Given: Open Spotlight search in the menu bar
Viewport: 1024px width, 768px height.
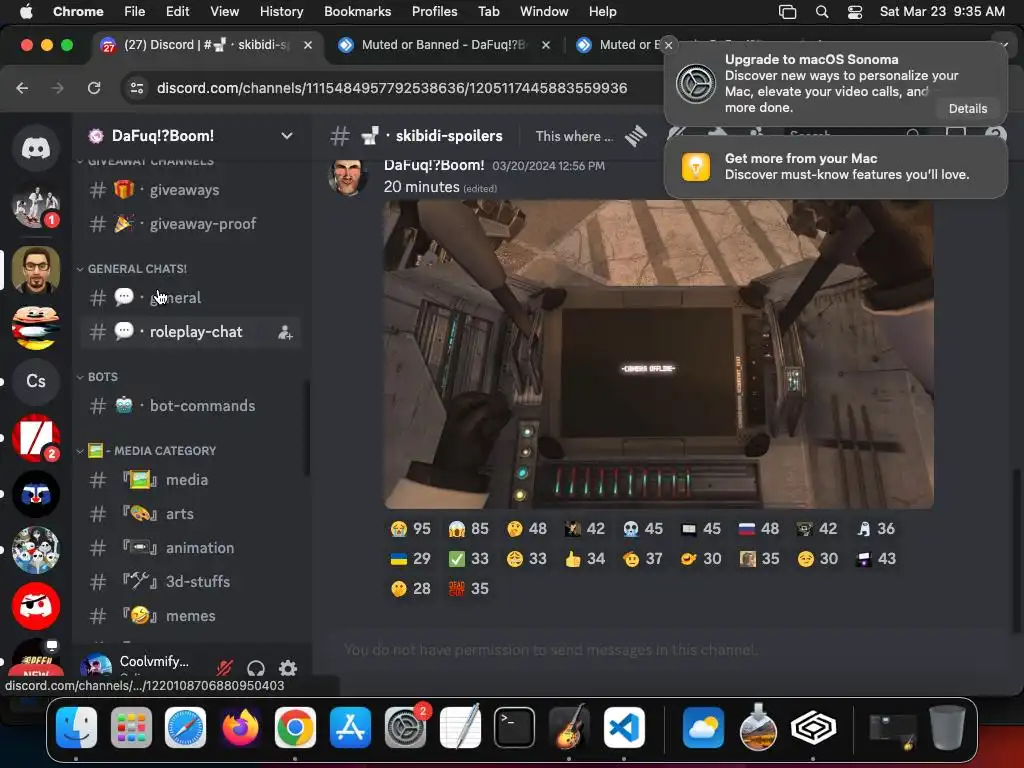Looking at the screenshot, I should click(x=822, y=12).
